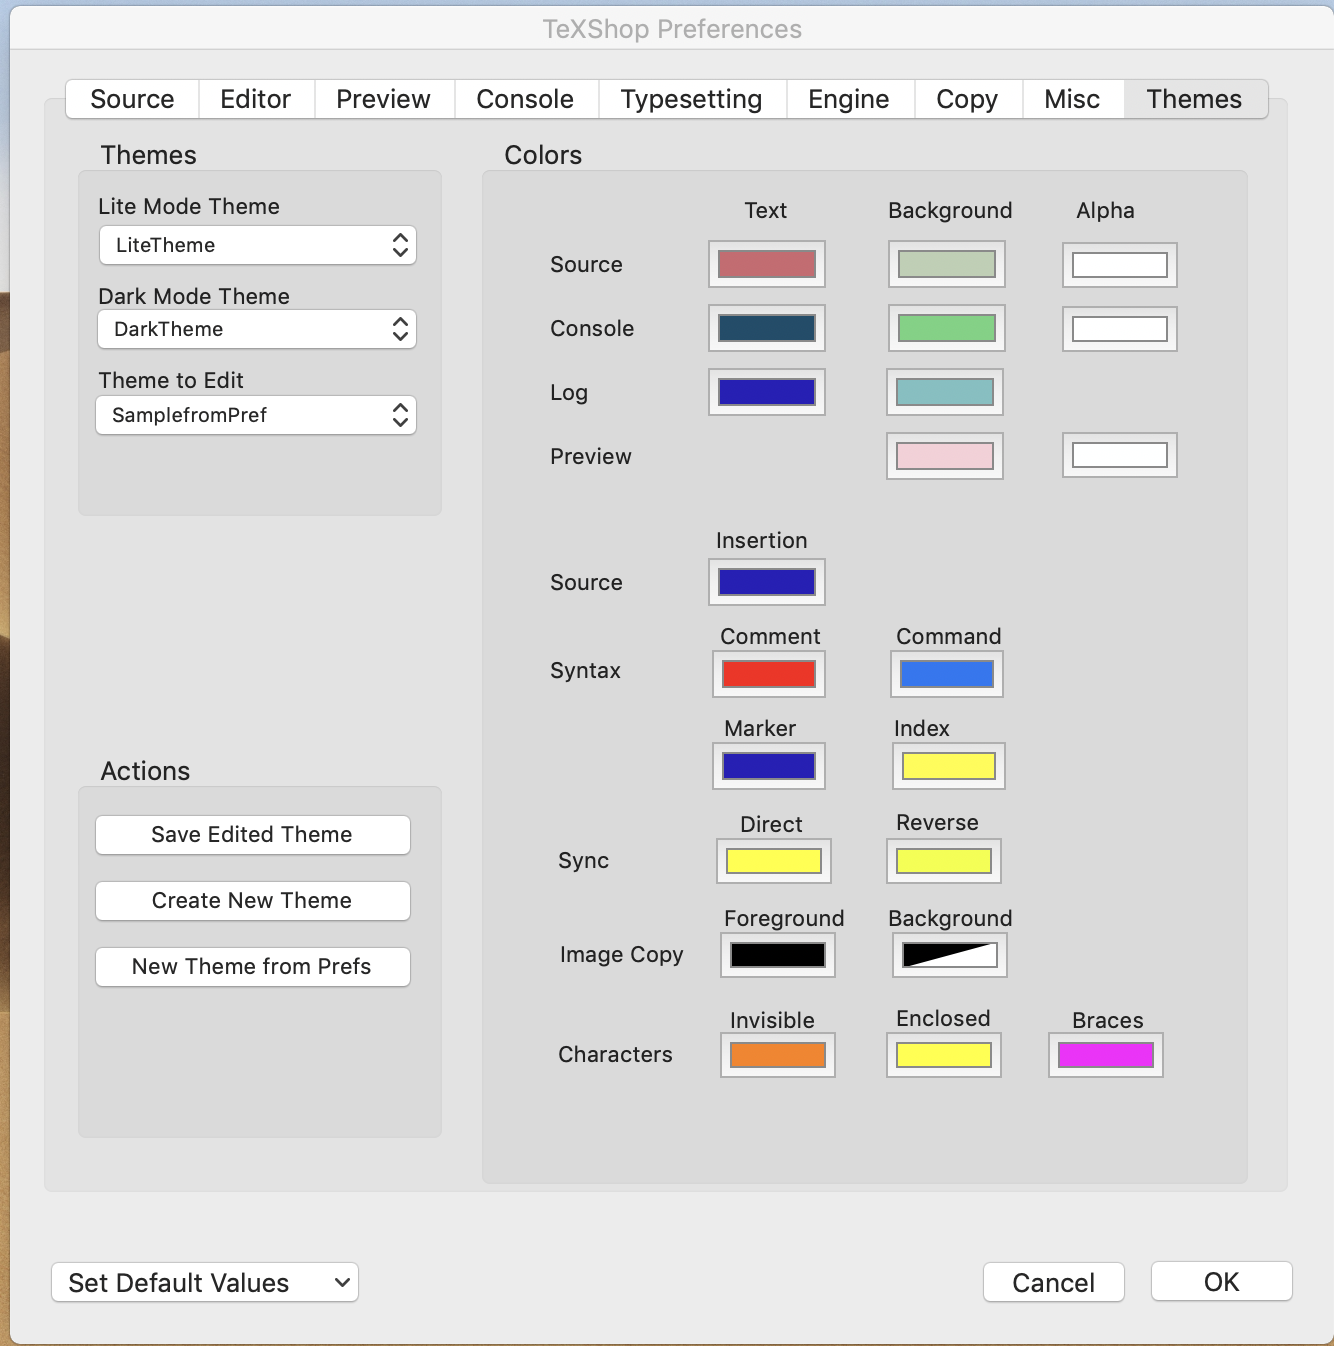Image resolution: width=1334 pixels, height=1346 pixels.
Task: Confirm preferences with OK
Action: tap(1222, 1281)
